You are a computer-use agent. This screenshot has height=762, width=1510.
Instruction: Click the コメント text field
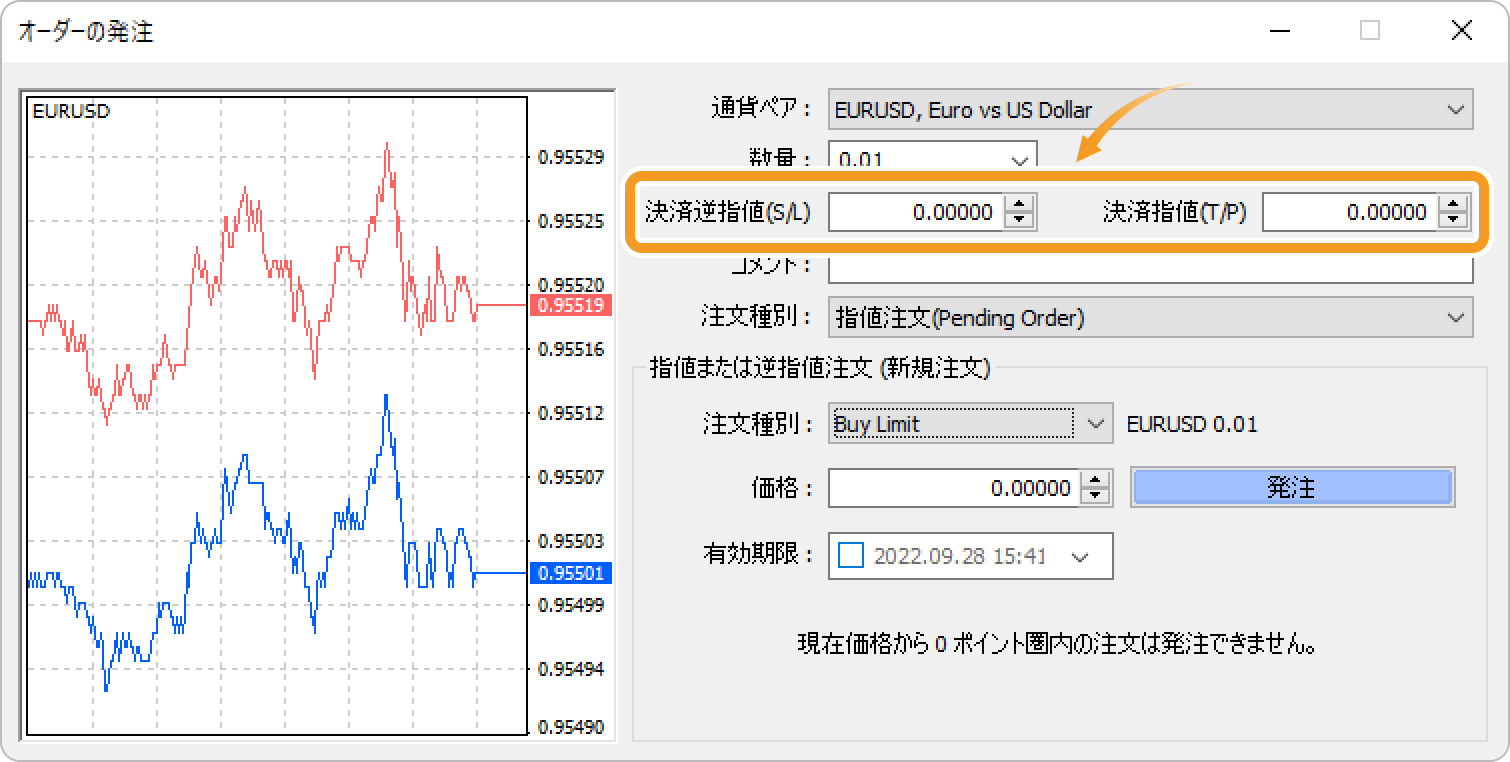point(1150,268)
